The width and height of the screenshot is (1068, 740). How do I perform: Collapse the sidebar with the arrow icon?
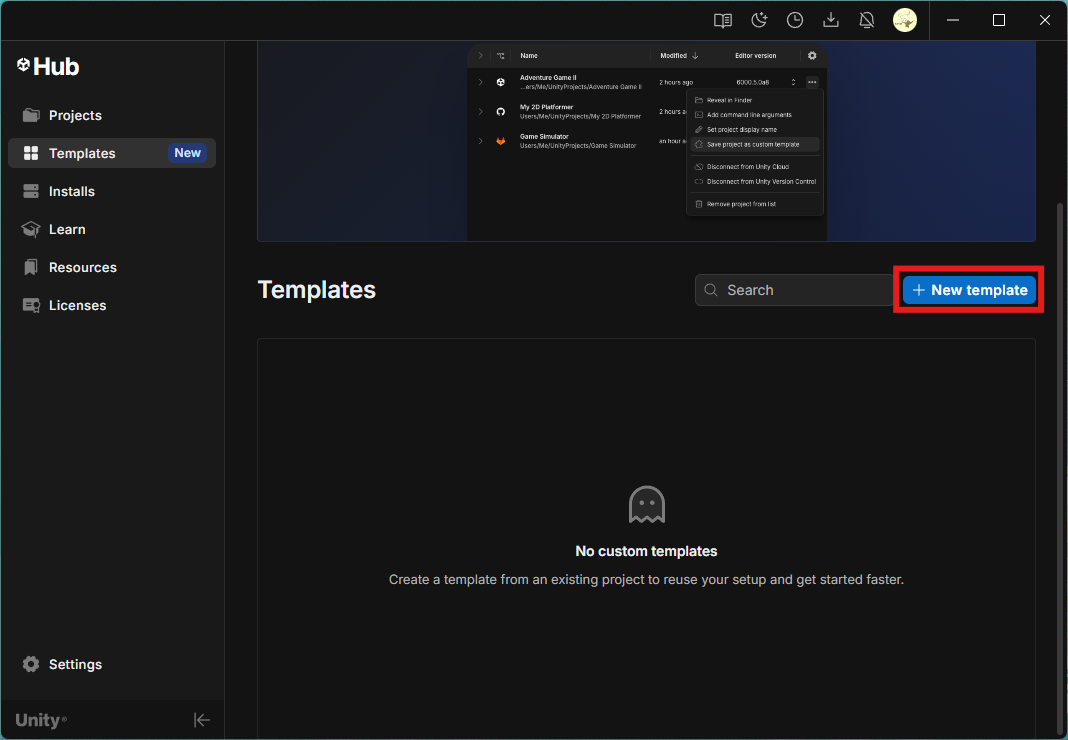(x=202, y=720)
